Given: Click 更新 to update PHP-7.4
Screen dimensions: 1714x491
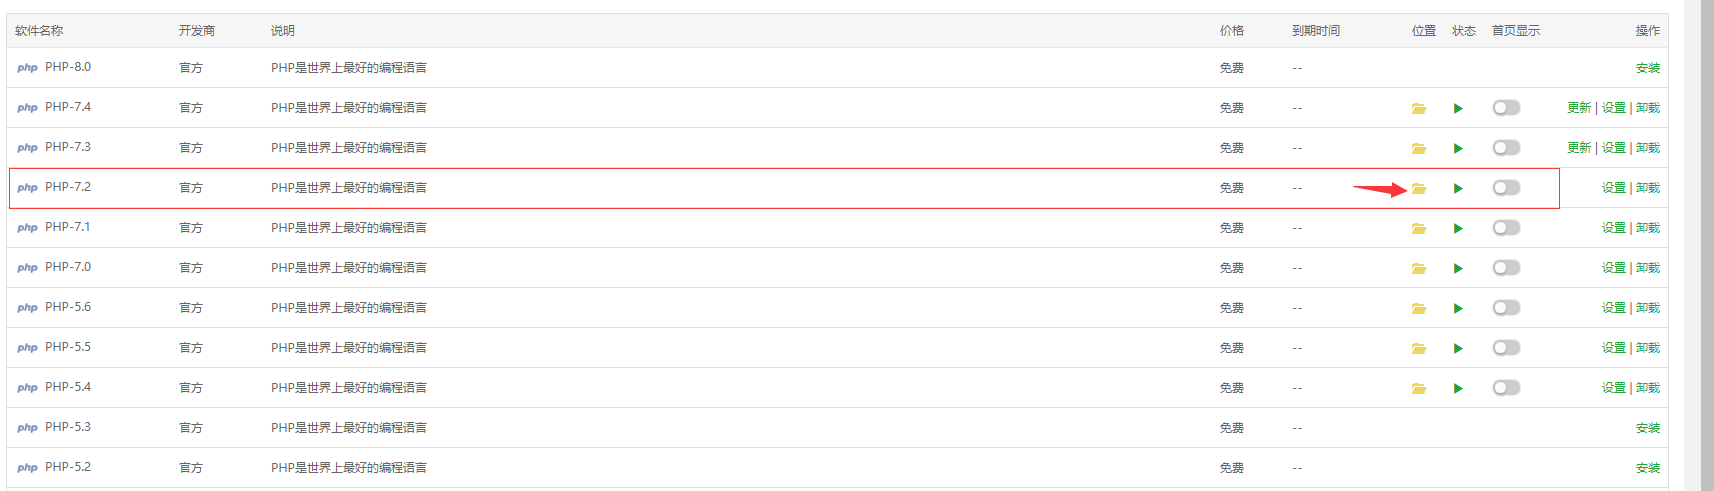Looking at the screenshot, I should tap(1578, 108).
